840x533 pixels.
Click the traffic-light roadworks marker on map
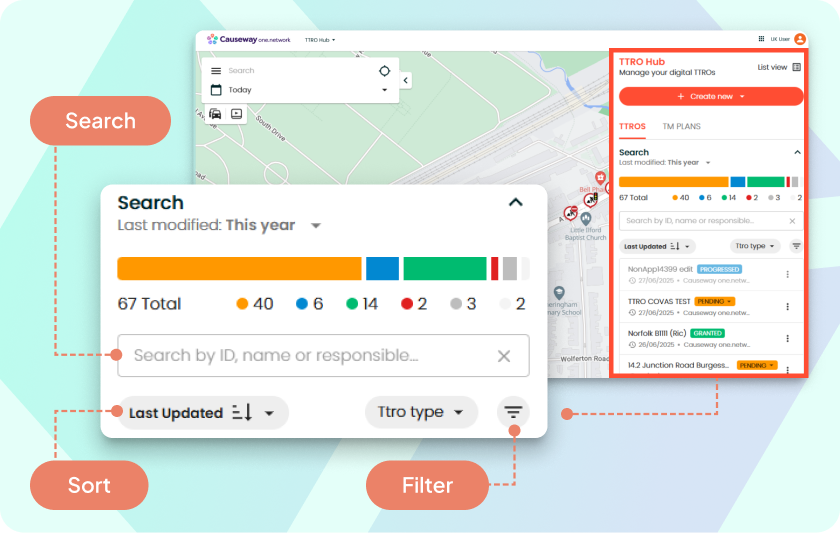[591, 200]
